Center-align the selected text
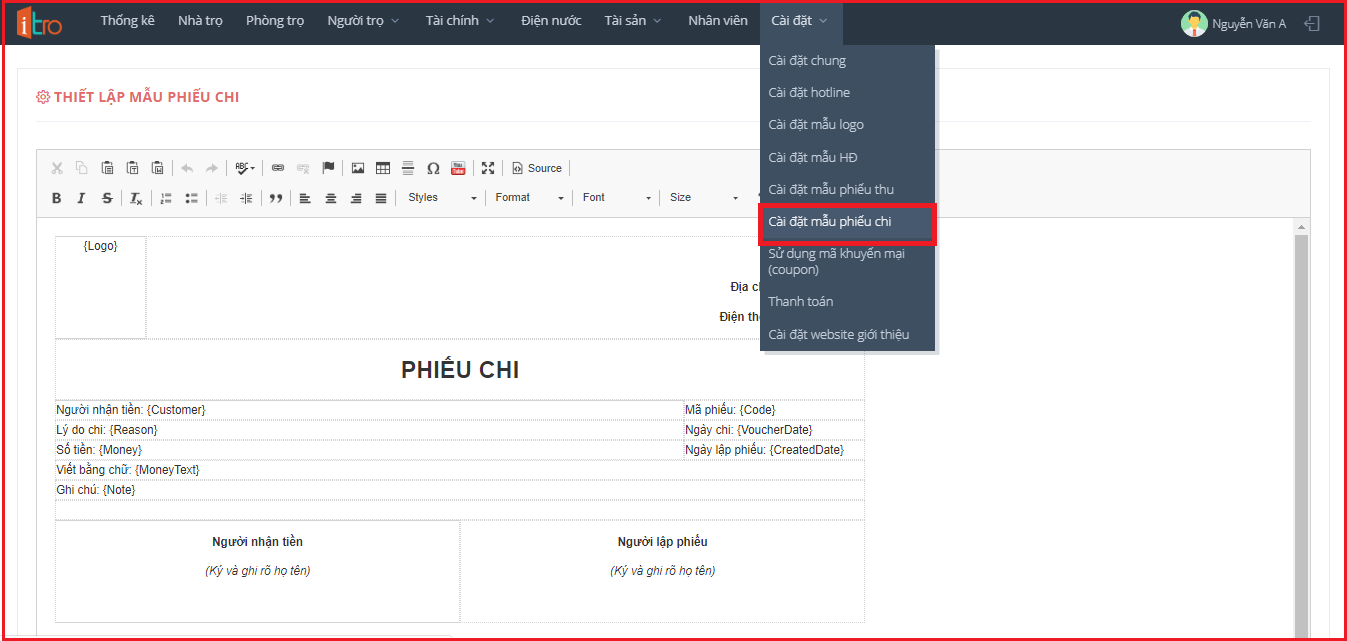 (x=331, y=198)
